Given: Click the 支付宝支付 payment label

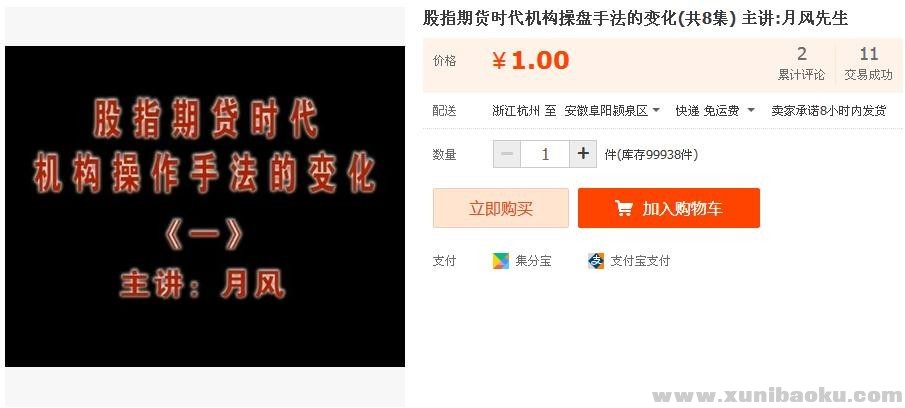Looking at the screenshot, I should pos(640,261).
